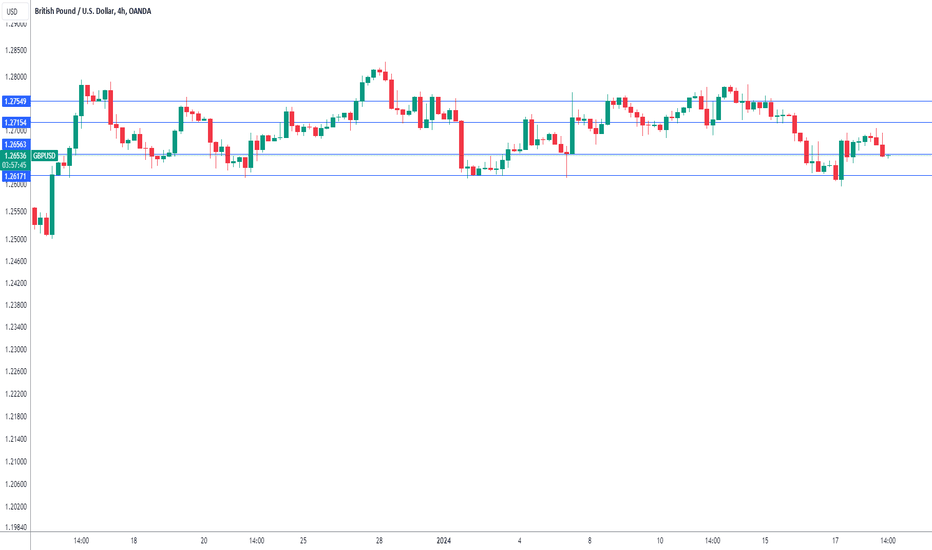
Task: Click the green GBPUSD current price tag
Action: pos(44,156)
